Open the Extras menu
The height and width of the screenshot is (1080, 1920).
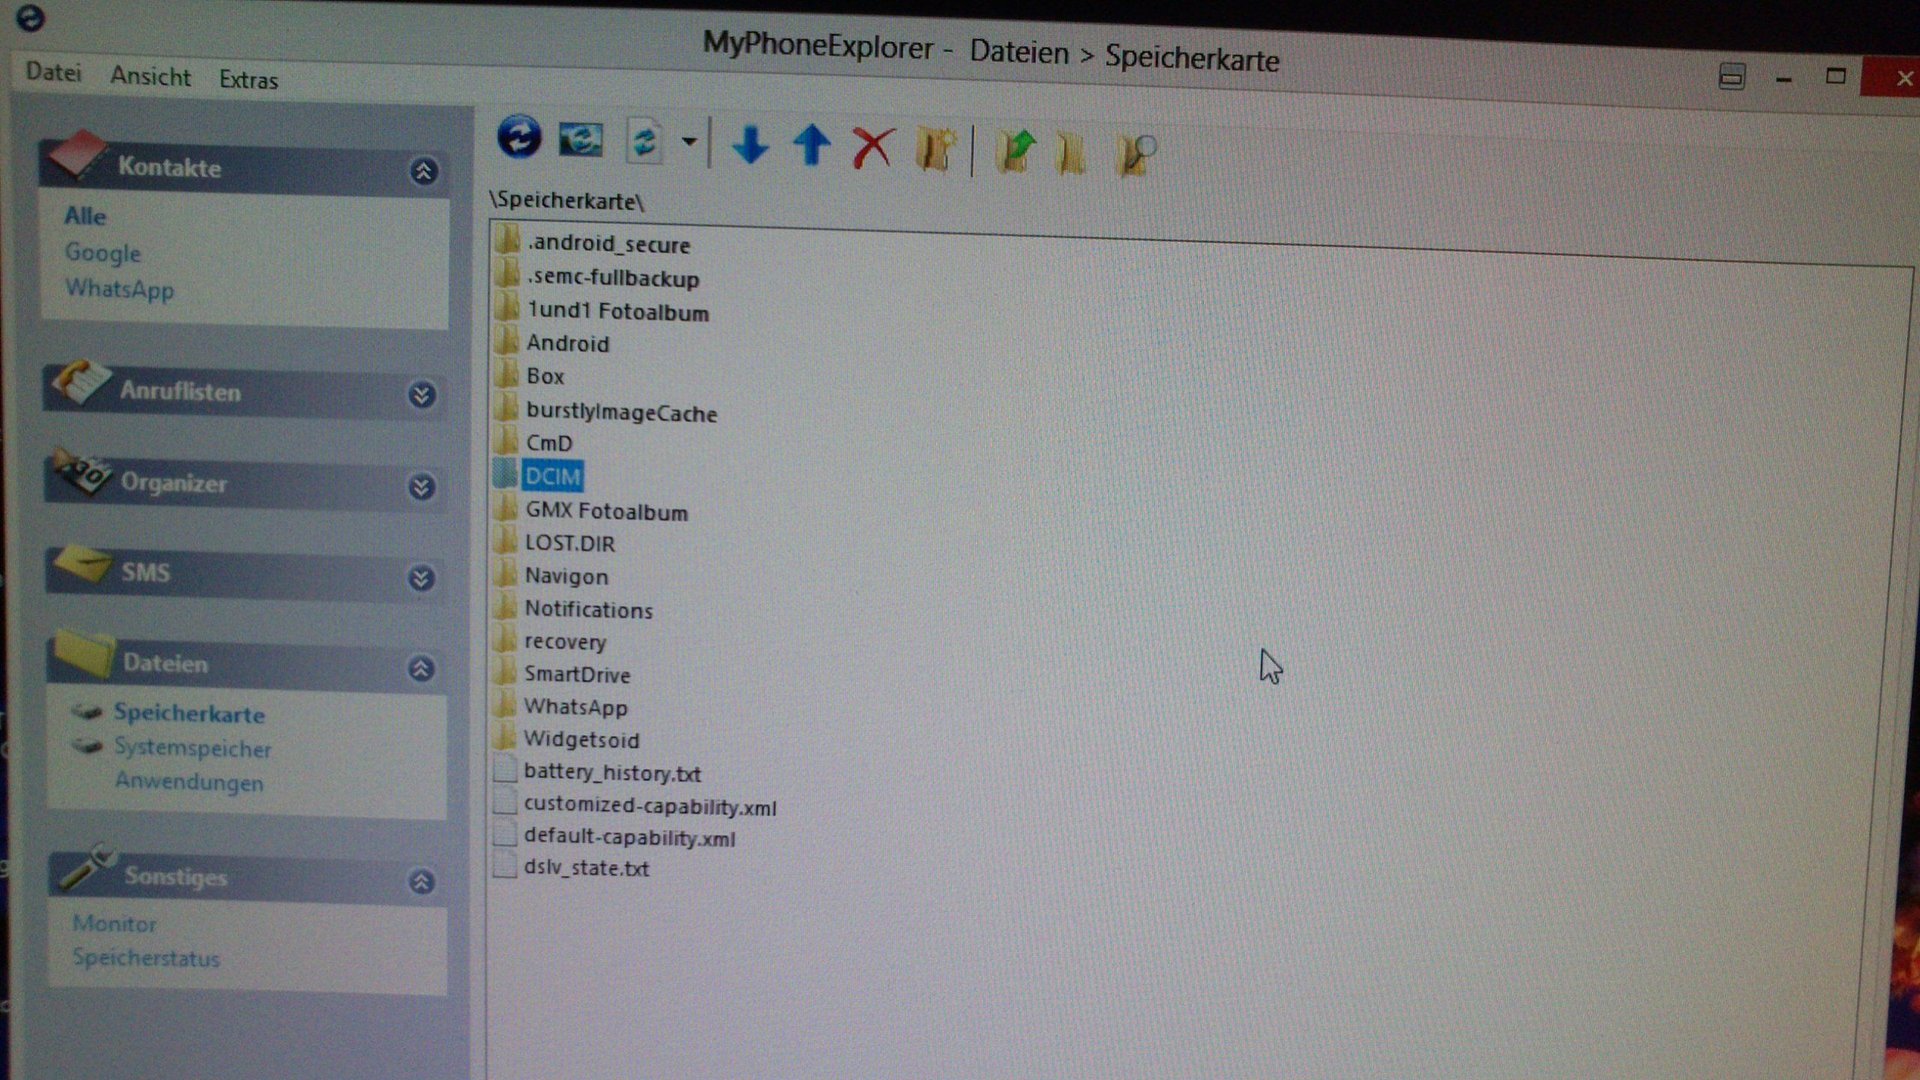pyautogui.click(x=248, y=80)
